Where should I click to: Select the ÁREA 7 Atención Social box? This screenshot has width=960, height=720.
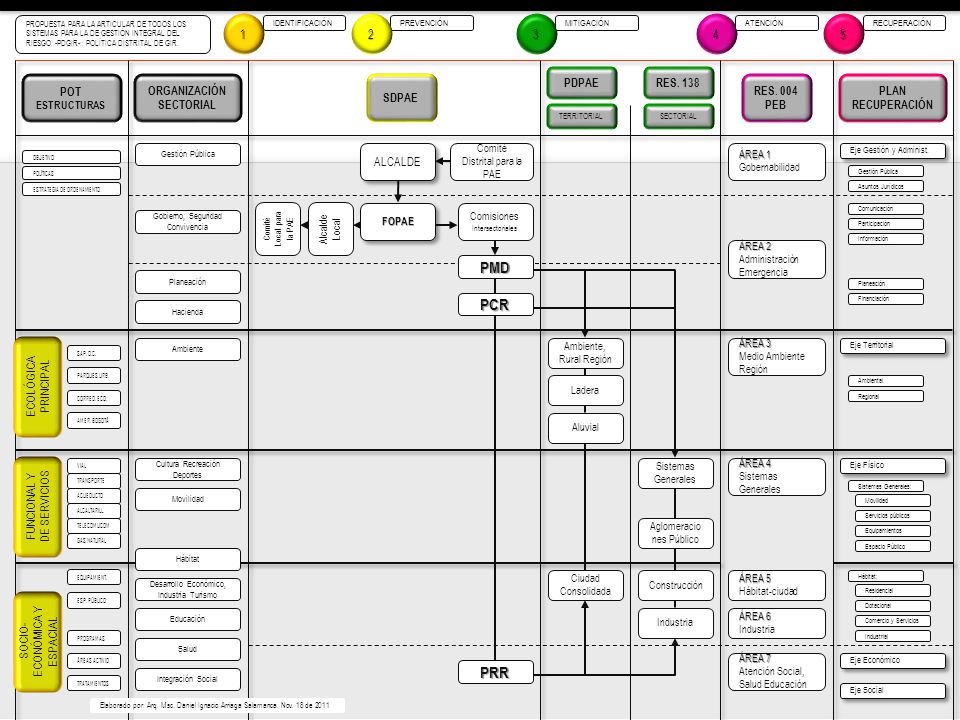pyautogui.click(x=777, y=672)
